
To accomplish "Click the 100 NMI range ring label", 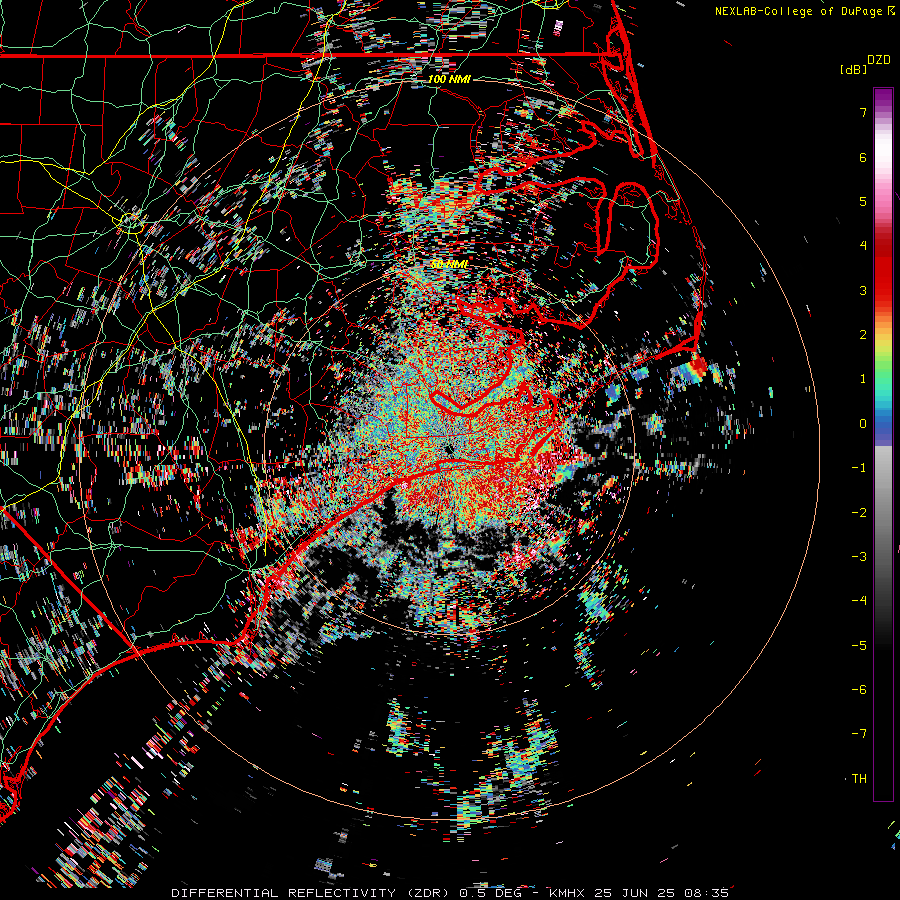I will (449, 79).
